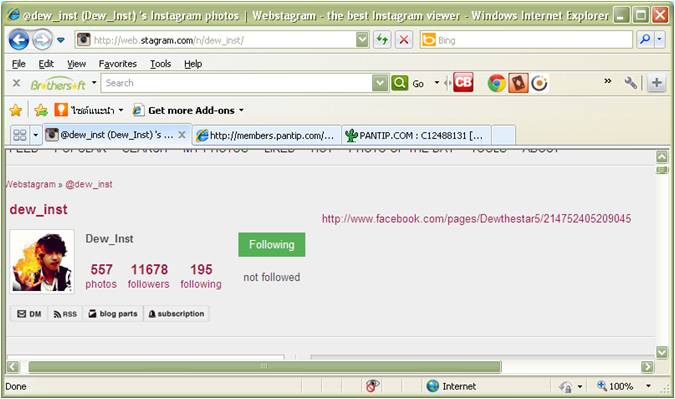Click the red Stop loading icon
Image resolution: width=675 pixels, height=399 pixels.
point(404,40)
